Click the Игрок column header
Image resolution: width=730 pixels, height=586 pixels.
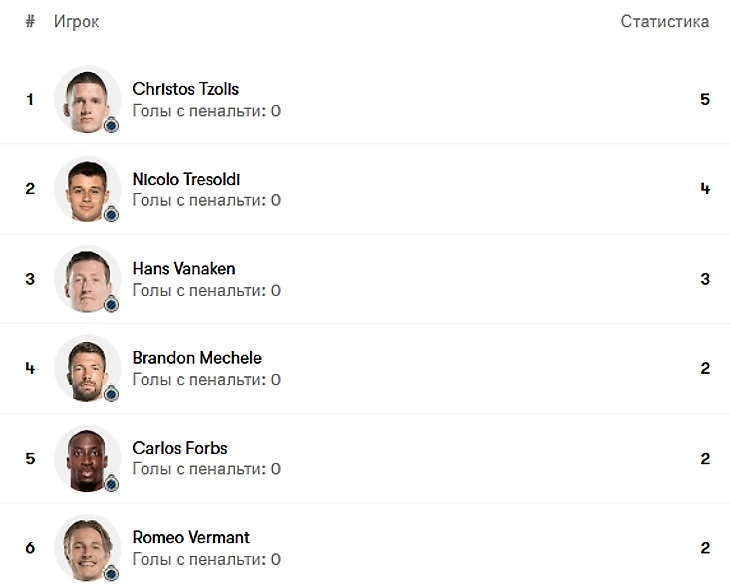tap(76, 21)
